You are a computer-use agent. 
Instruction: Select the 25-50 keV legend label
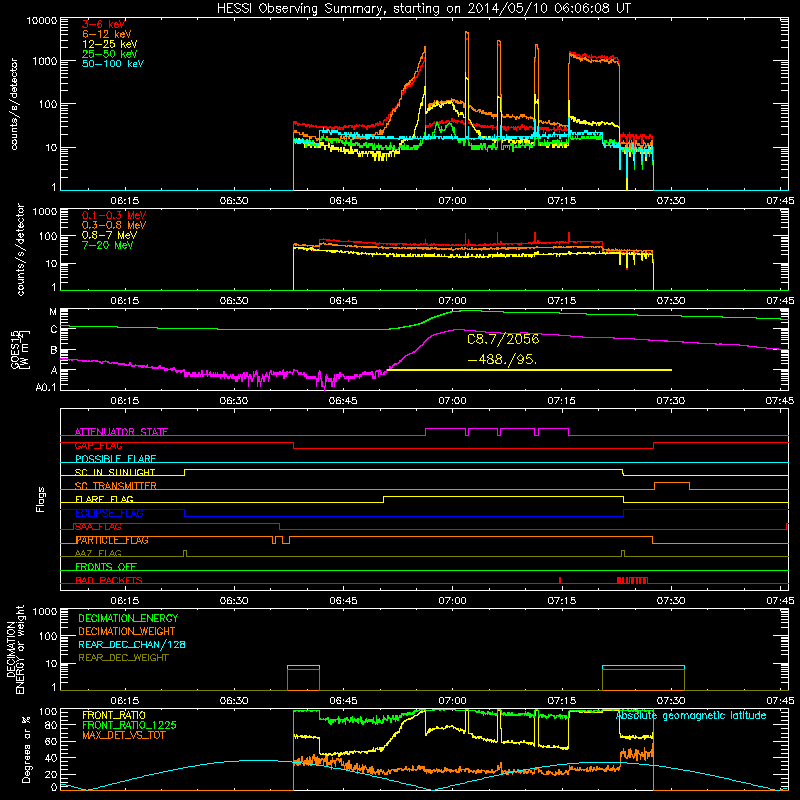tap(109, 54)
